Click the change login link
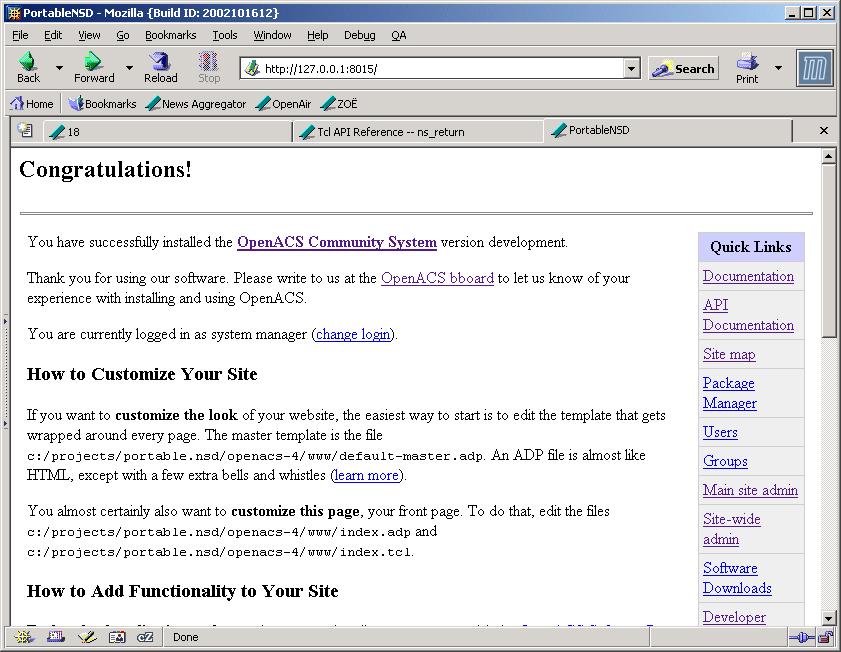 pyautogui.click(x=353, y=335)
